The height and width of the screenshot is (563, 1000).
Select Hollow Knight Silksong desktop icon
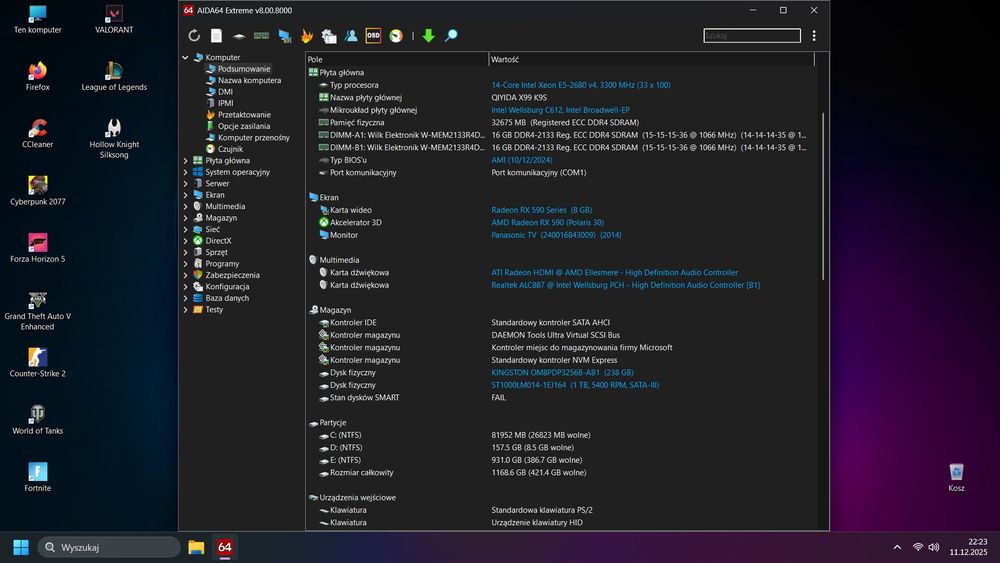114,138
